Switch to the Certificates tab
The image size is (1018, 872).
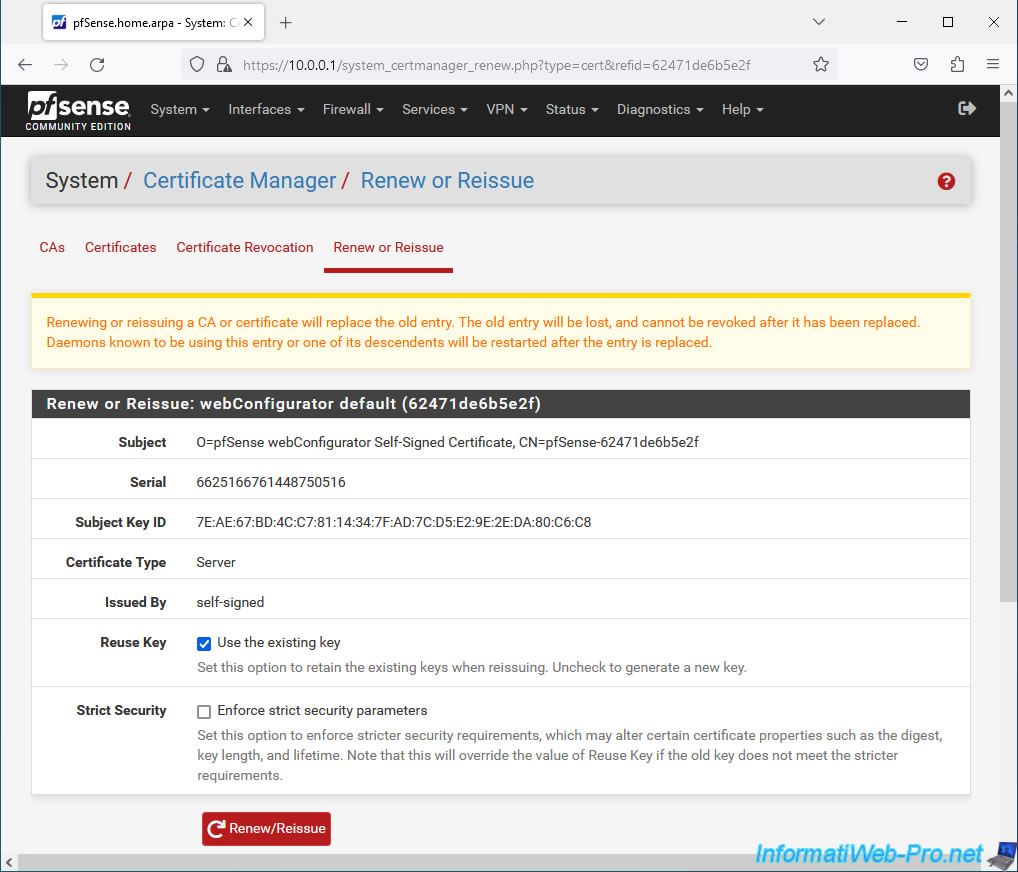[x=121, y=247]
